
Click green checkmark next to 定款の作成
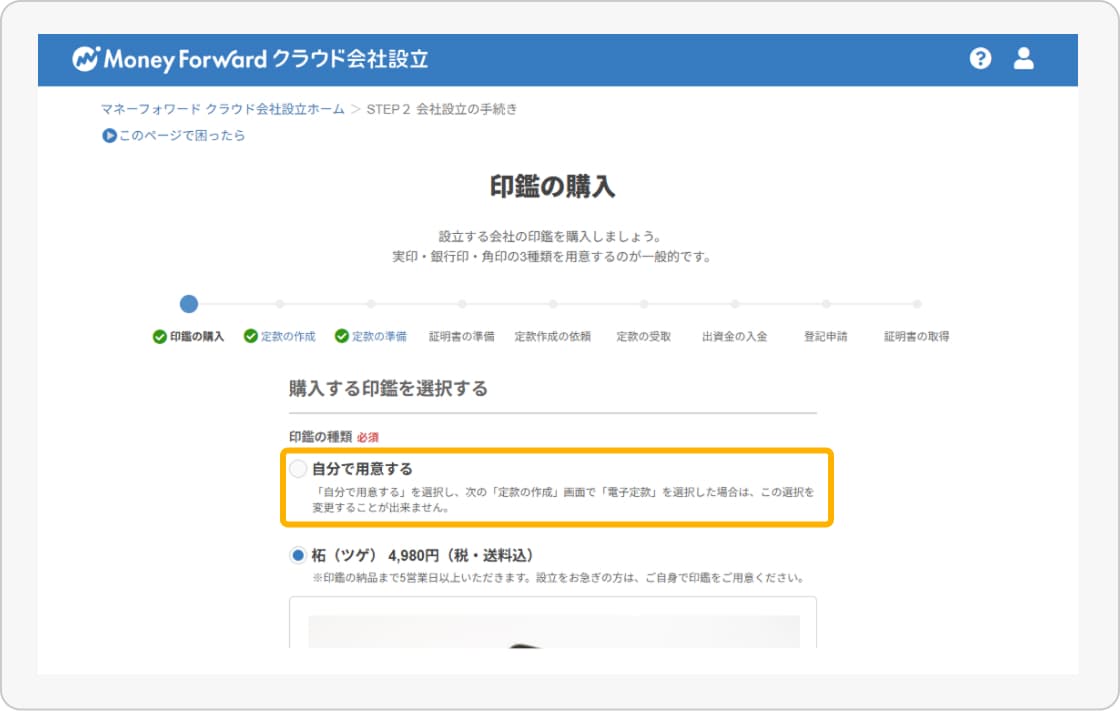click(251, 337)
